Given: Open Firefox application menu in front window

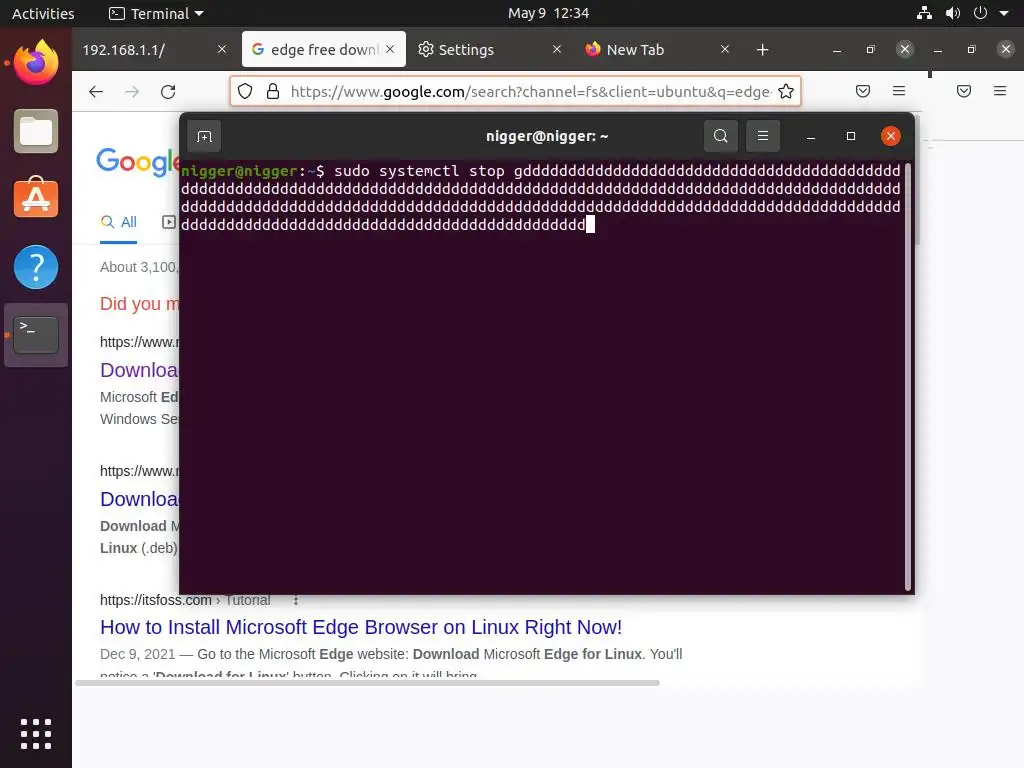Looking at the screenshot, I should click(899, 91).
